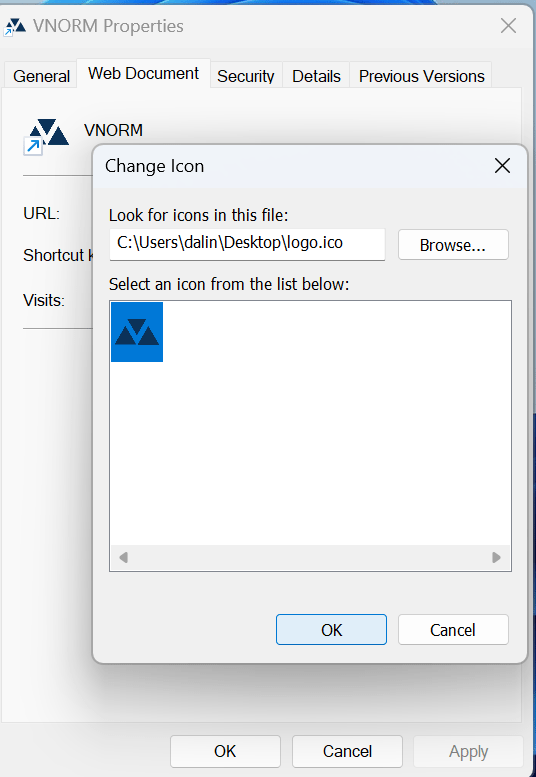The image size is (536, 777).
Task: Cancel the Change Icon dialog
Action: click(x=453, y=630)
